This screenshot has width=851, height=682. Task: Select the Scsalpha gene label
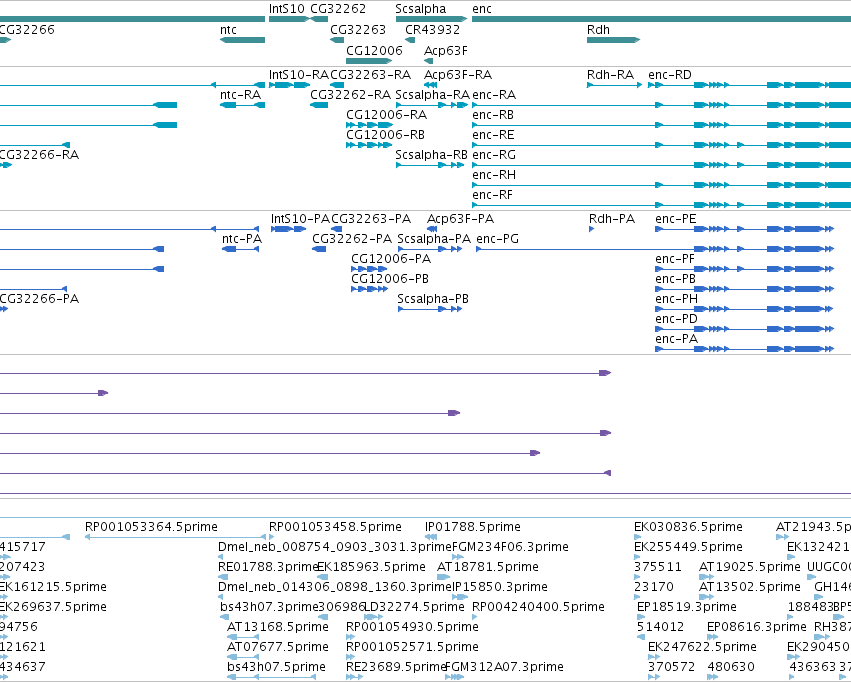tap(421, 9)
